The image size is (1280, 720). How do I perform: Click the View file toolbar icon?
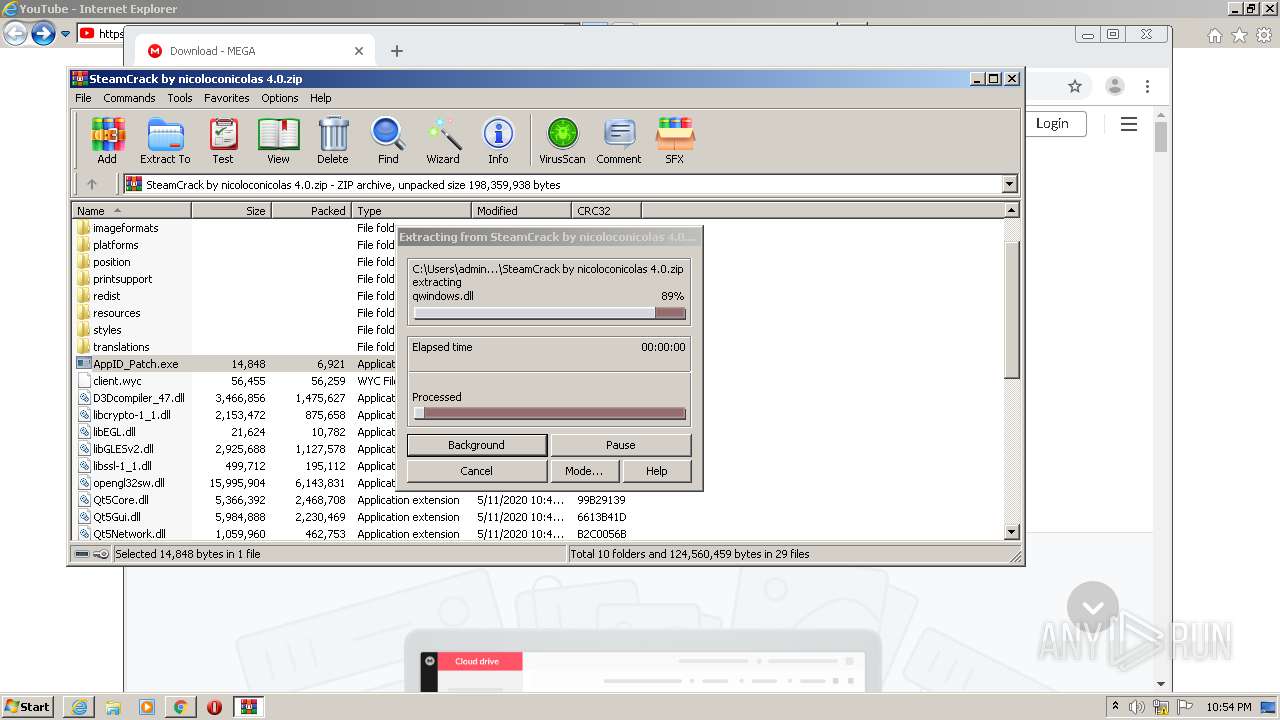click(278, 140)
